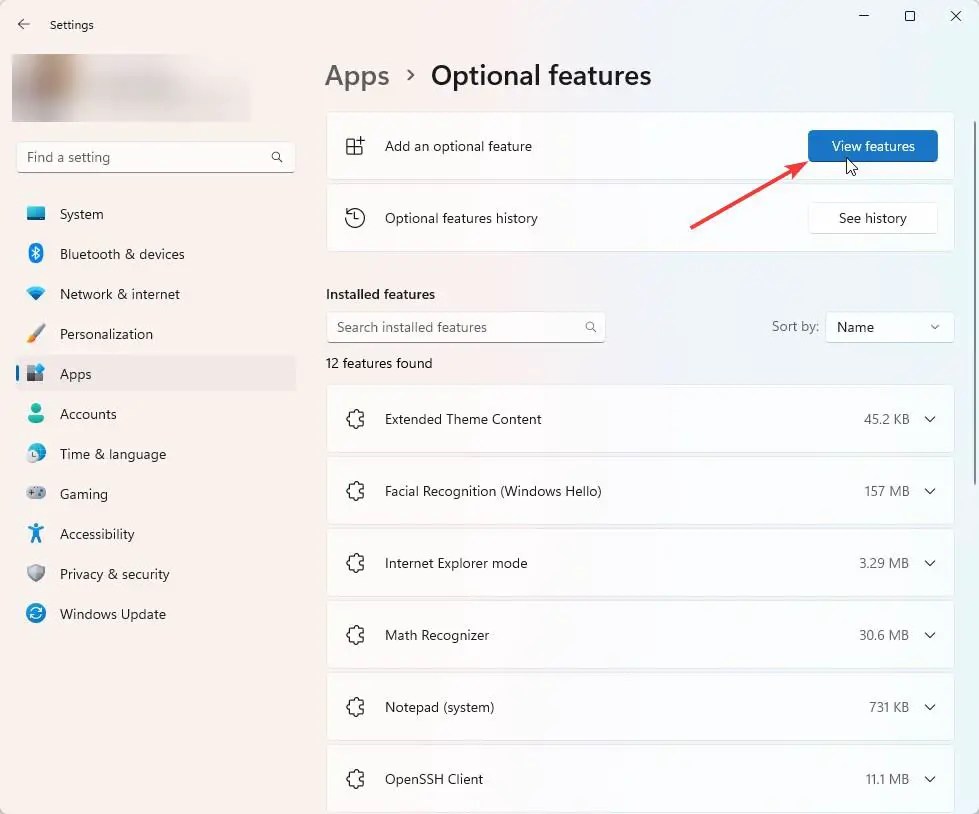Click the Personalization paintbrush icon
Screen dimensions: 979x814
click(36, 334)
